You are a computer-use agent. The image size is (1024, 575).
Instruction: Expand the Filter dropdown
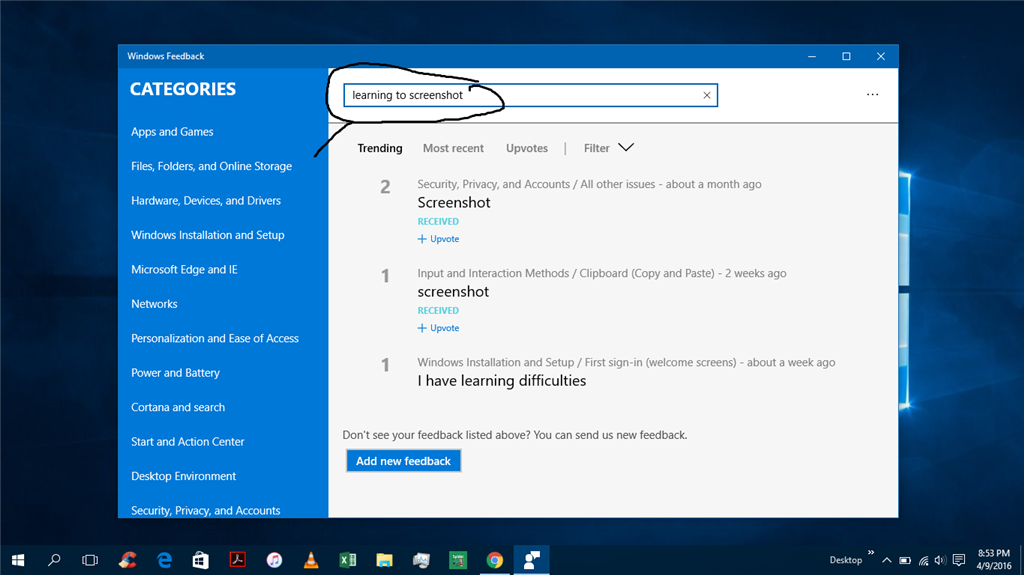[608, 148]
